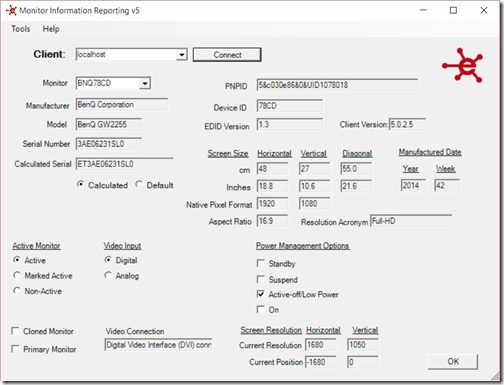The image size is (504, 385).
Task: Click the Calculated Serial field
Action: tap(124, 164)
